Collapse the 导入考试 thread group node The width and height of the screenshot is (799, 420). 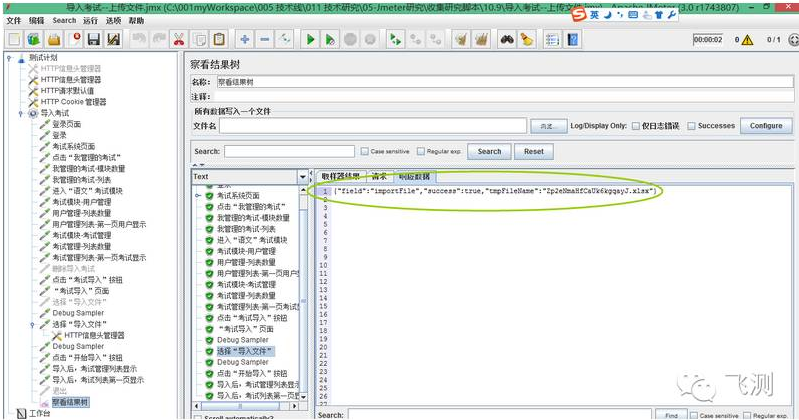click(x=21, y=113)
